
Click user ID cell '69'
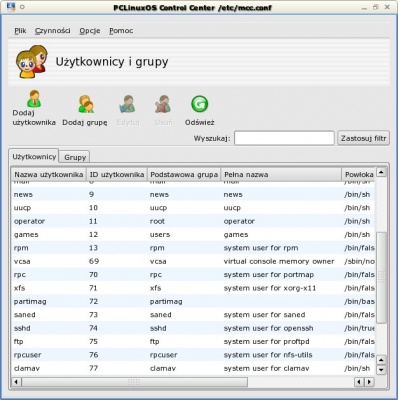pyautogui.click(x=94, y=261)
